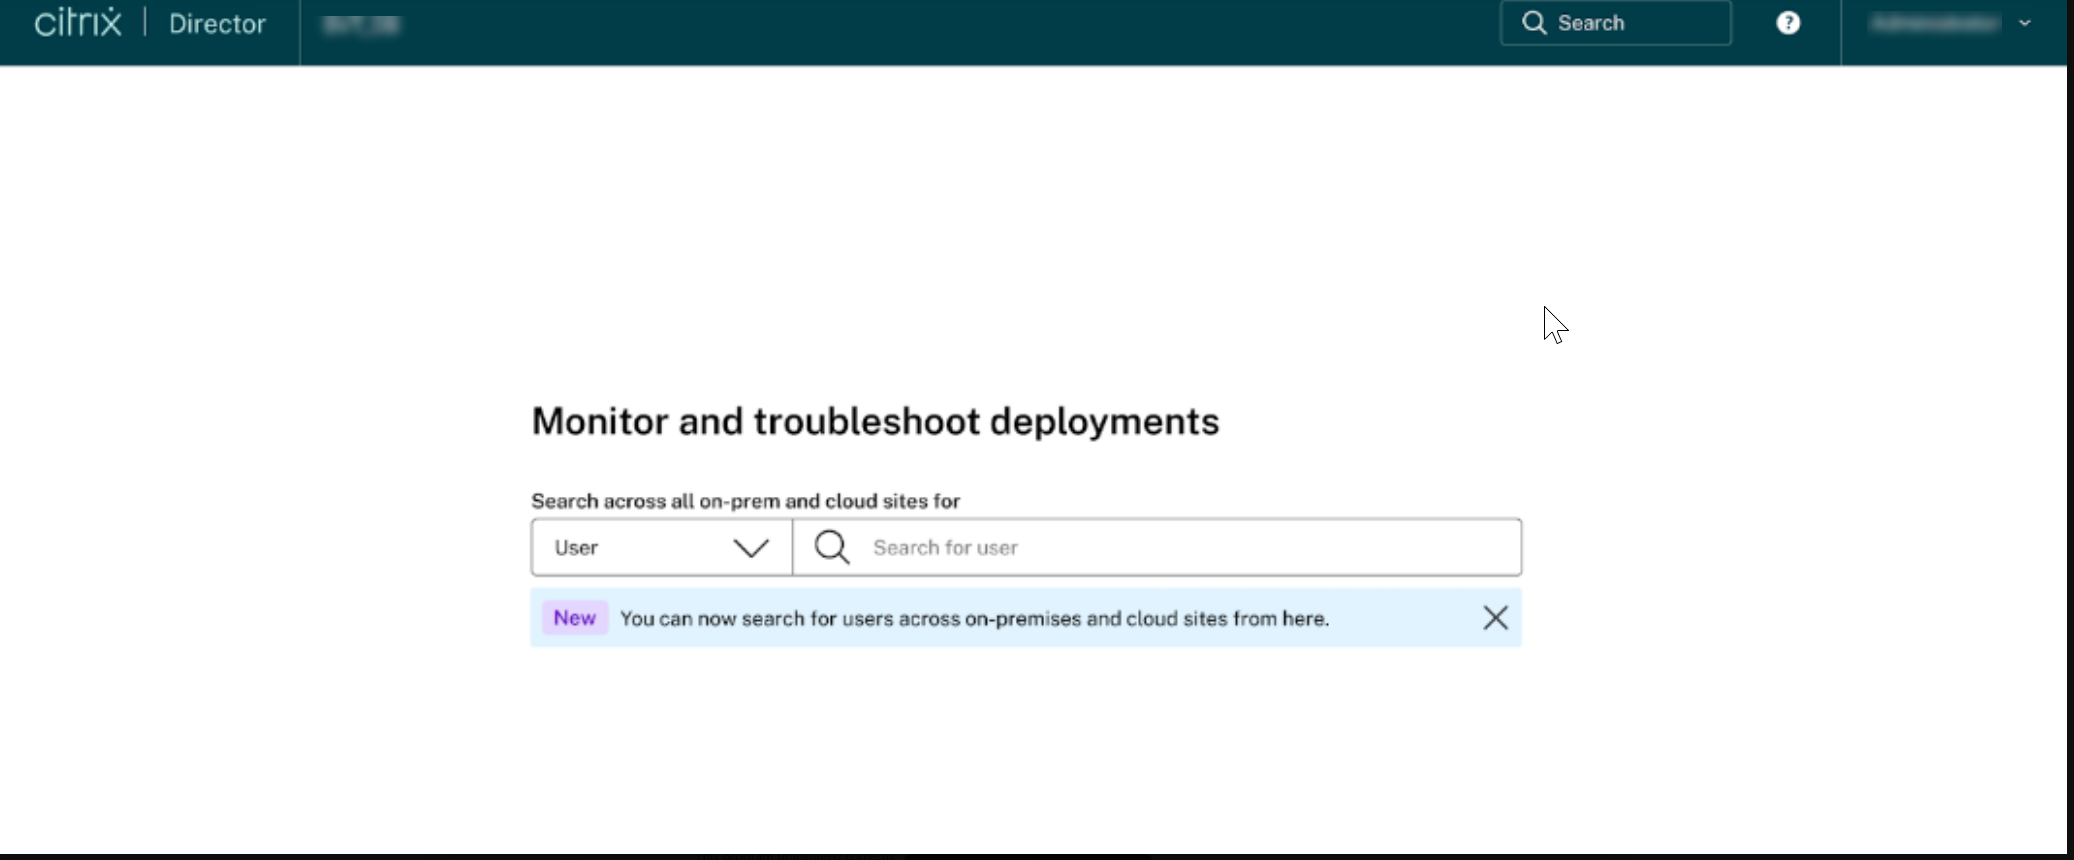Dismiss the new feature notification banner
The image size is (2074, 860).
(x=1495, y=618)
